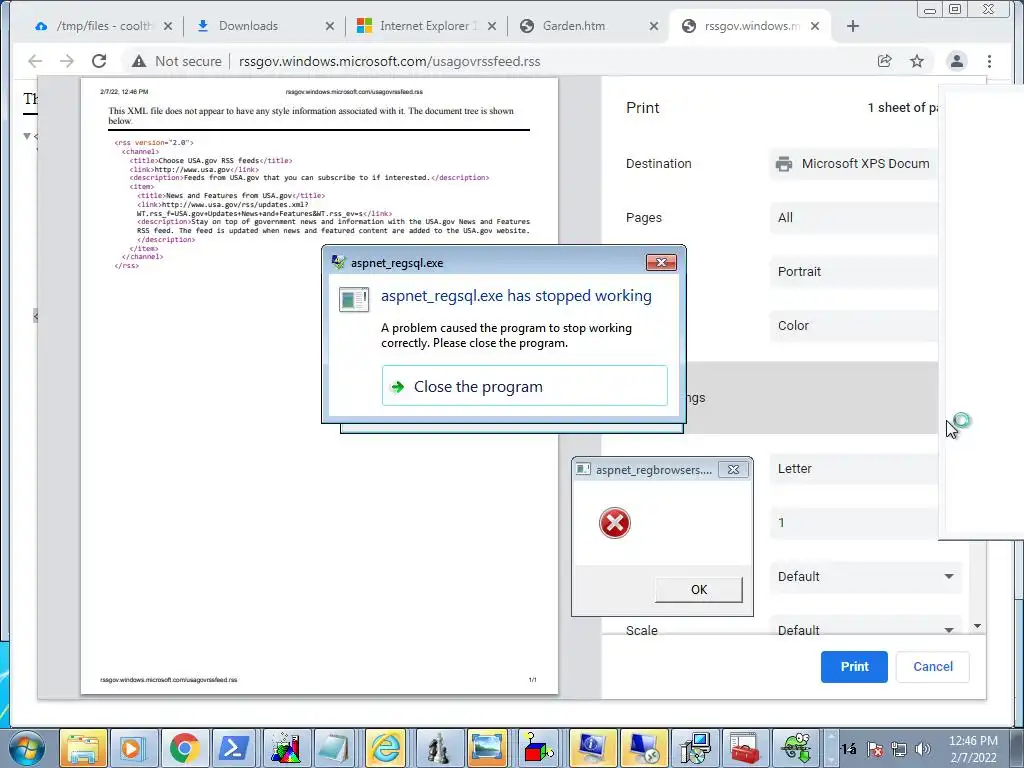Click the print preview page
The width and height of the screenshot is (1024, 768).
pyautogui.click(x=319, y=386)
